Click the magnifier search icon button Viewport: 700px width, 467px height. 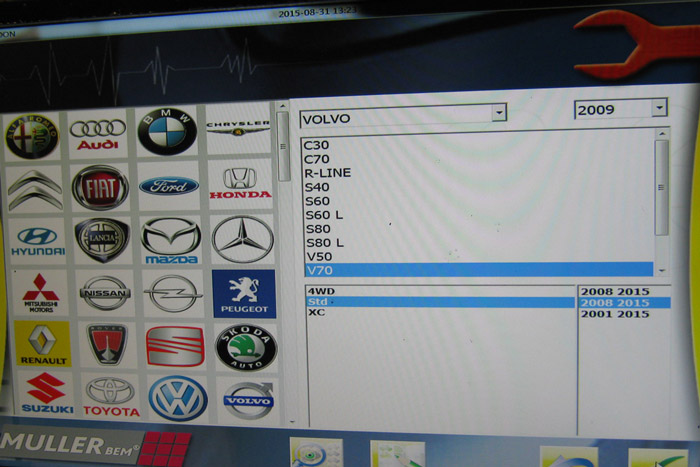click(x=317, y=453)
